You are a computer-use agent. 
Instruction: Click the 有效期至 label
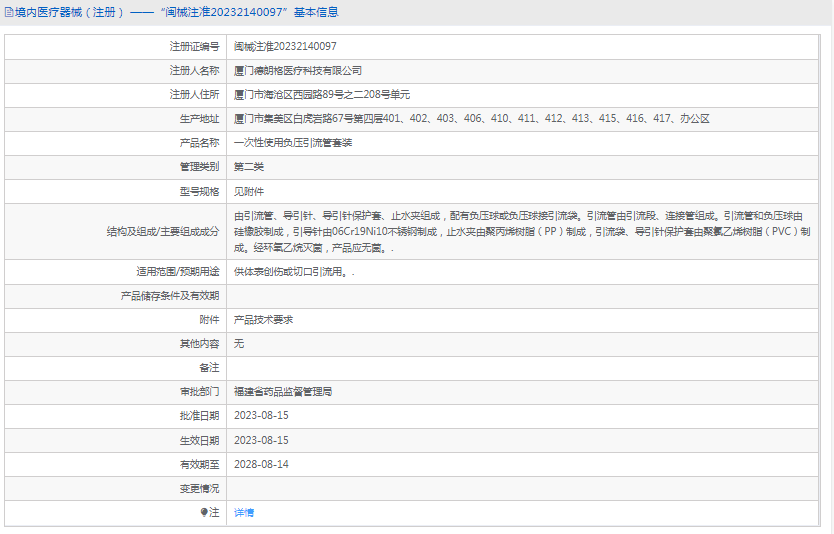pos(199,464)
